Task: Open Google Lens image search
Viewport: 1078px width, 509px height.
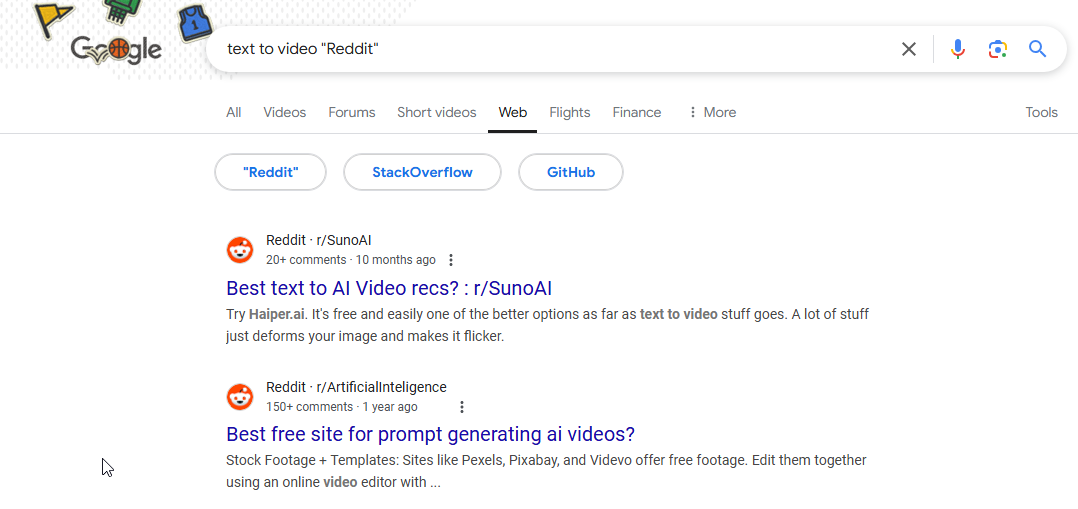Action: coord(998,49)
